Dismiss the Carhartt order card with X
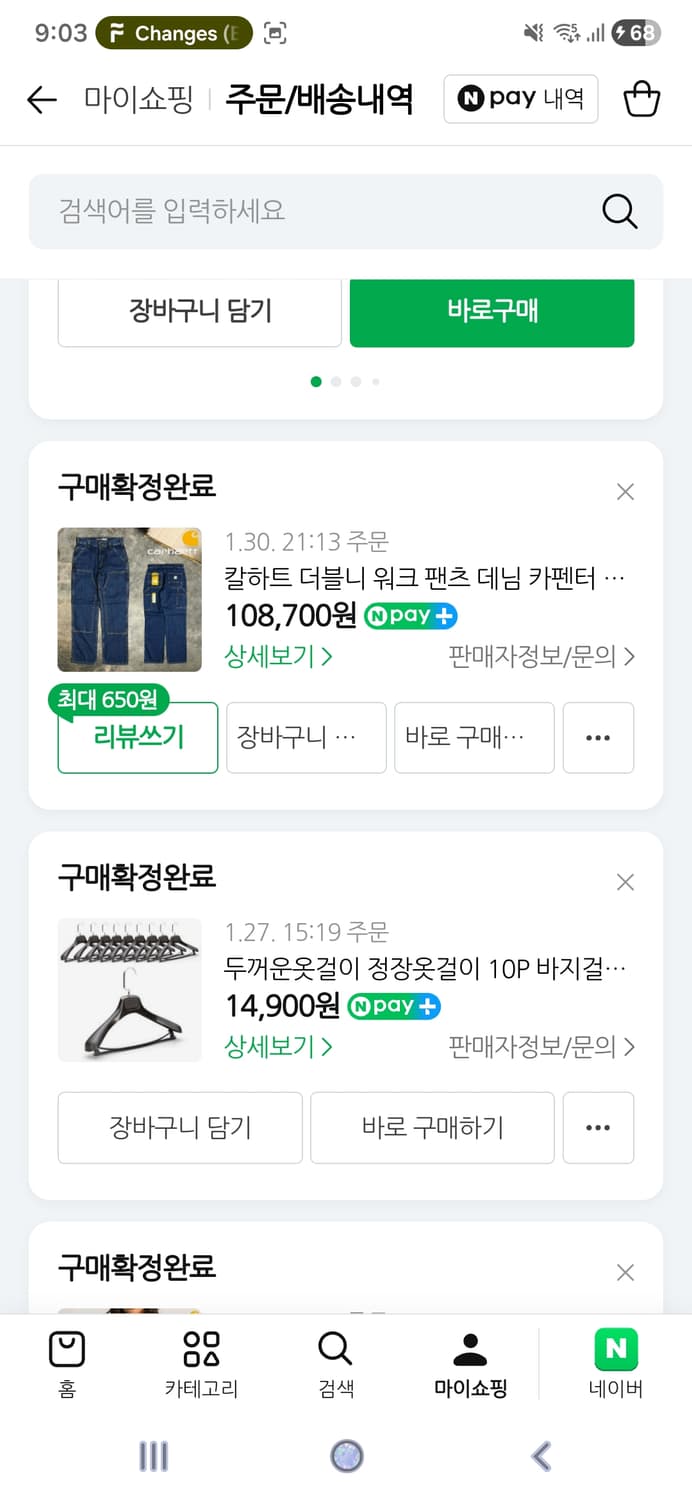 625,491
